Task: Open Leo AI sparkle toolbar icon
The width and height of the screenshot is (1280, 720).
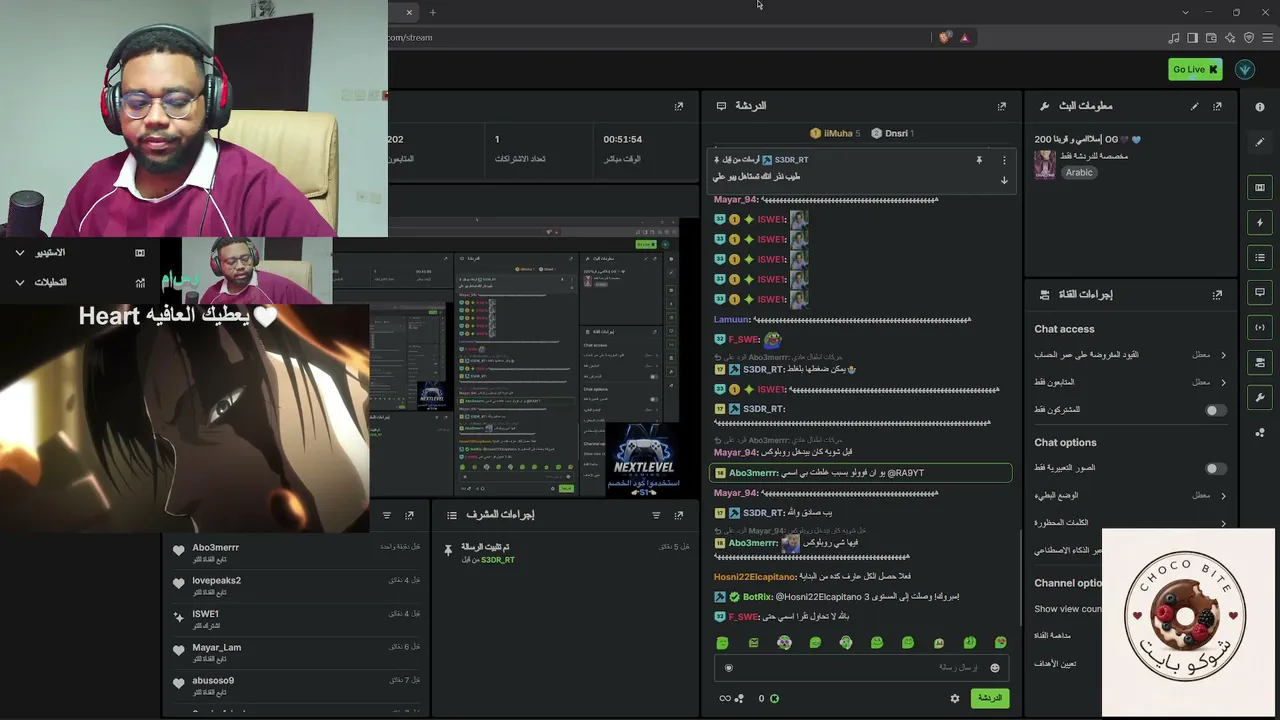Action: pyautogui.click(x=1230, y=38)
